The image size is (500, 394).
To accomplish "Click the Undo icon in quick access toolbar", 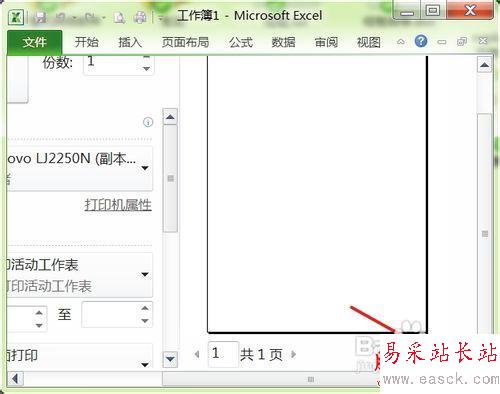I will point(60,17).
